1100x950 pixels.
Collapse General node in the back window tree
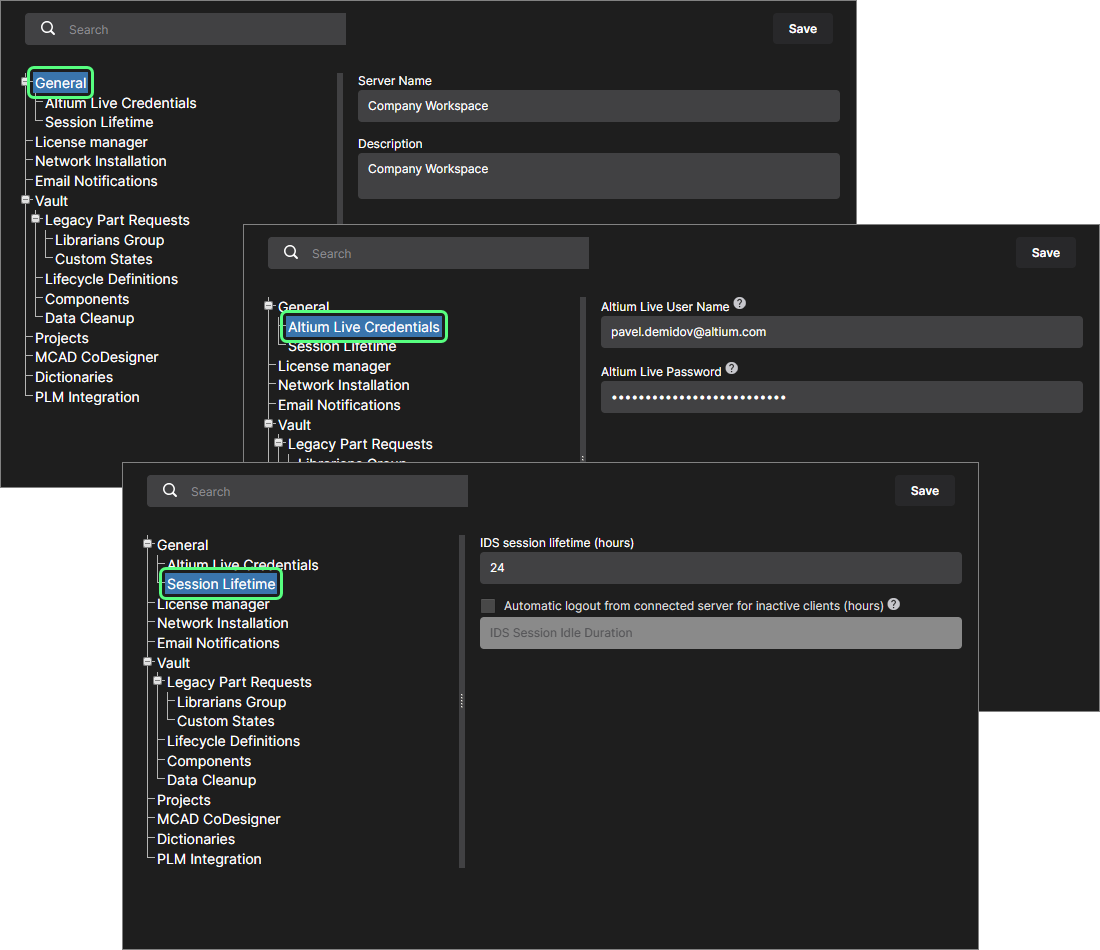click(x=25, y=81)
